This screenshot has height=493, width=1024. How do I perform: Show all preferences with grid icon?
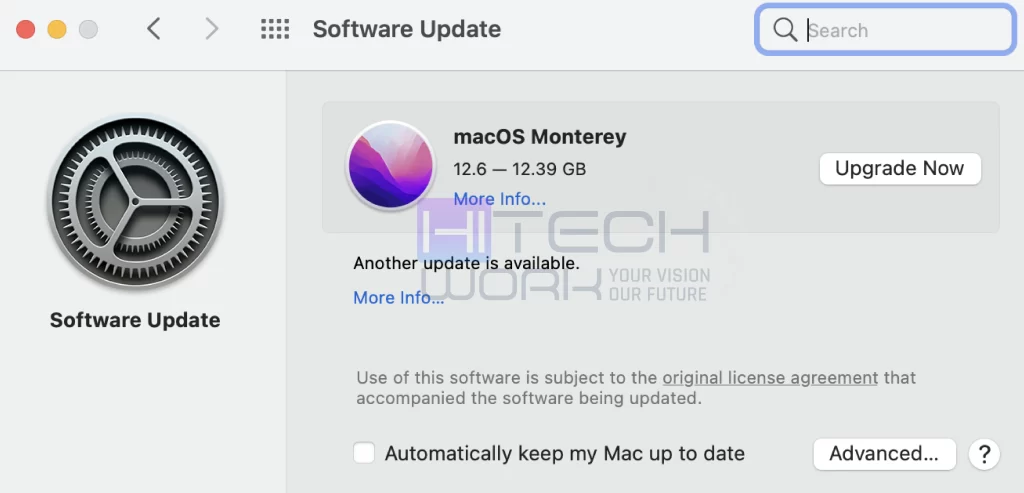(x=275, y=29)
